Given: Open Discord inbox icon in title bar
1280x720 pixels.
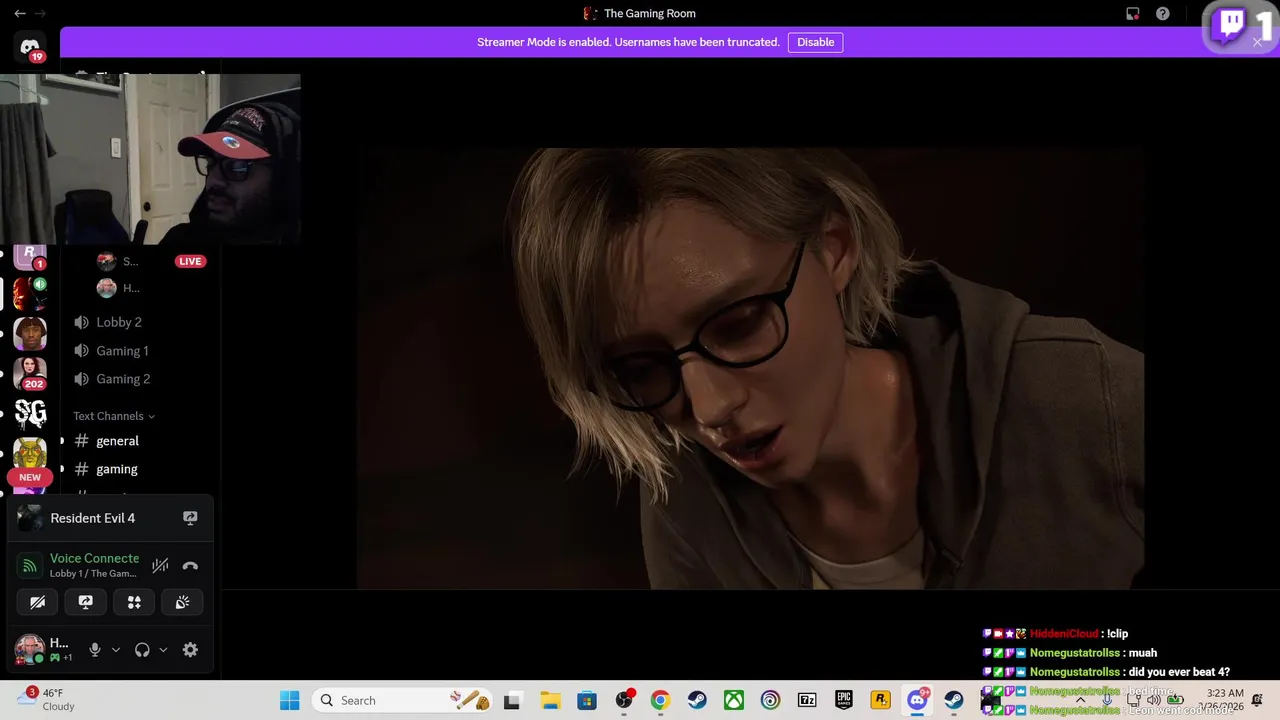Looking at the screenshot, I should point(1133,14).
